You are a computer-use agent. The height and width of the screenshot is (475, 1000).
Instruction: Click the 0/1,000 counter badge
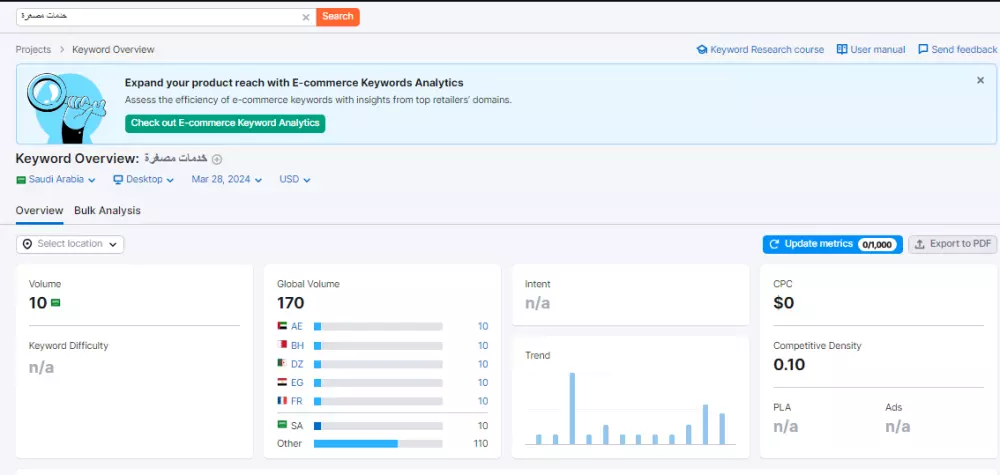[x=877, y=244]
